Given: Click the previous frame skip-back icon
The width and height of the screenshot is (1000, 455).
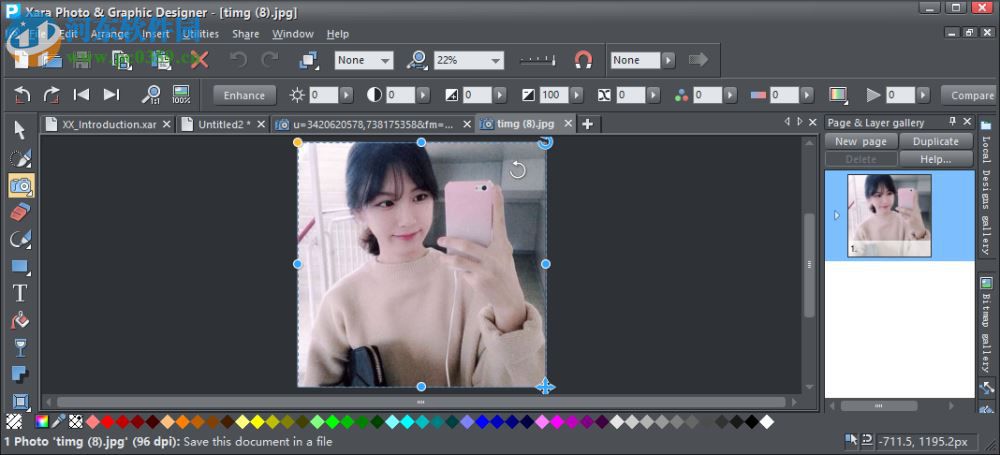Looking at the screenshot, I should click(81, 94).
